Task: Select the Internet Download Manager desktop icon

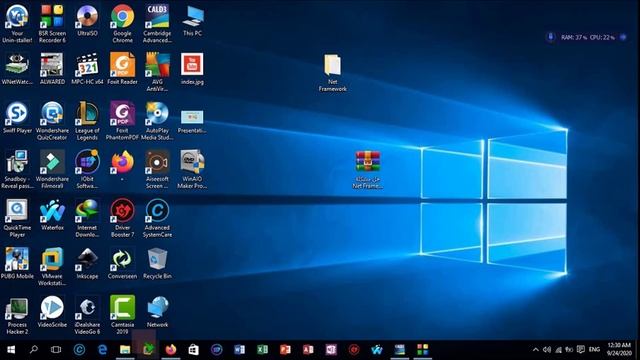Action: point(87,218)
